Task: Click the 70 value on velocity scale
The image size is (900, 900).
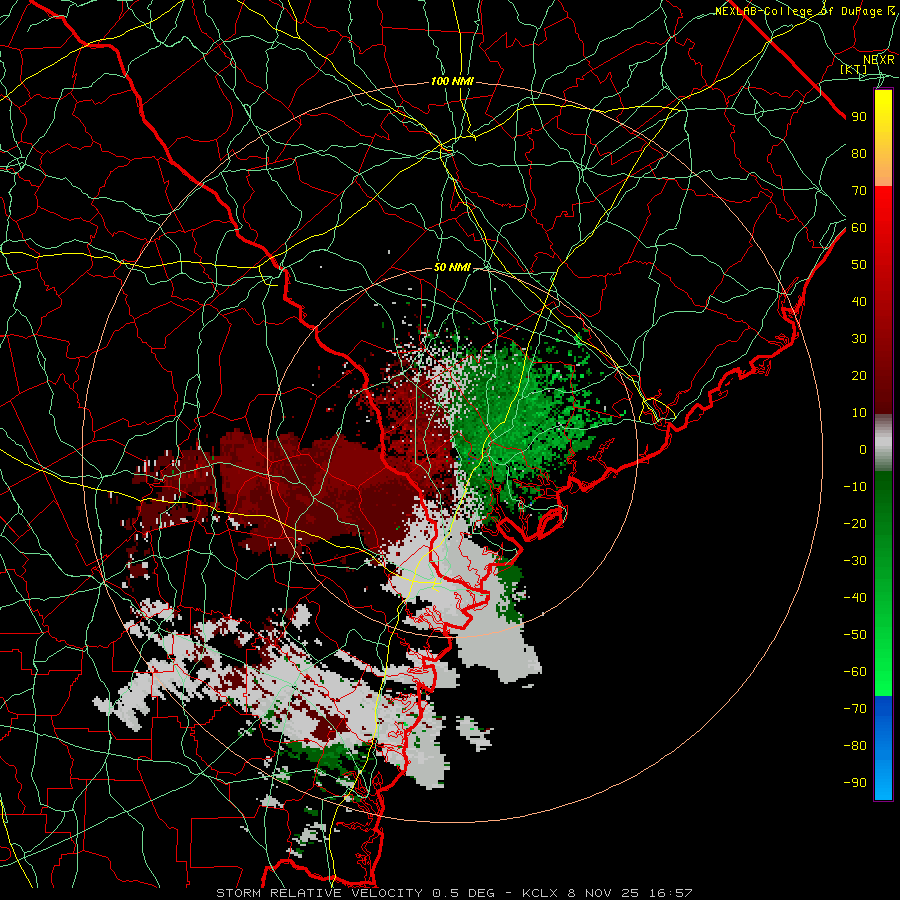Action: 859,191
